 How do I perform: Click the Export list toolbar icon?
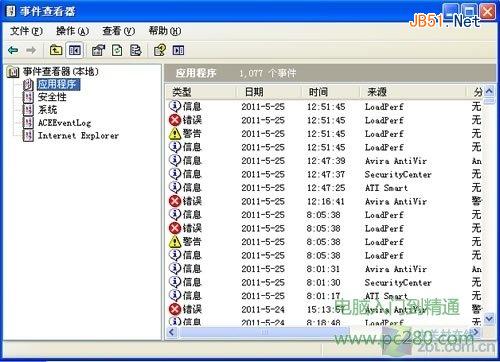point(136,50)
